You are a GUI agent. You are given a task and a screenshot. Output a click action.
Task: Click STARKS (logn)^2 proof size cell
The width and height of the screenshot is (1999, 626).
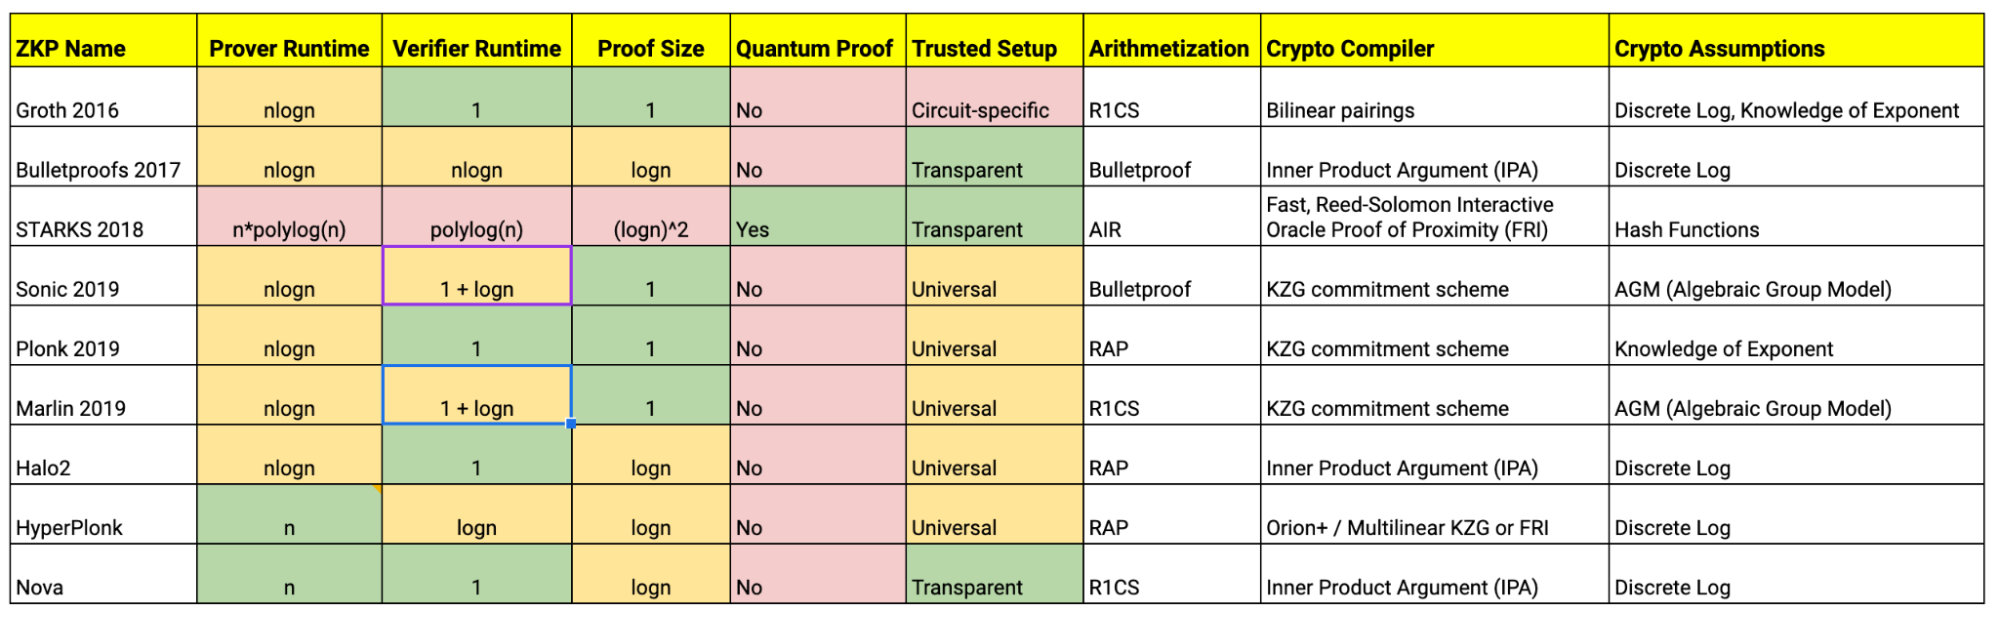[651, 216]
